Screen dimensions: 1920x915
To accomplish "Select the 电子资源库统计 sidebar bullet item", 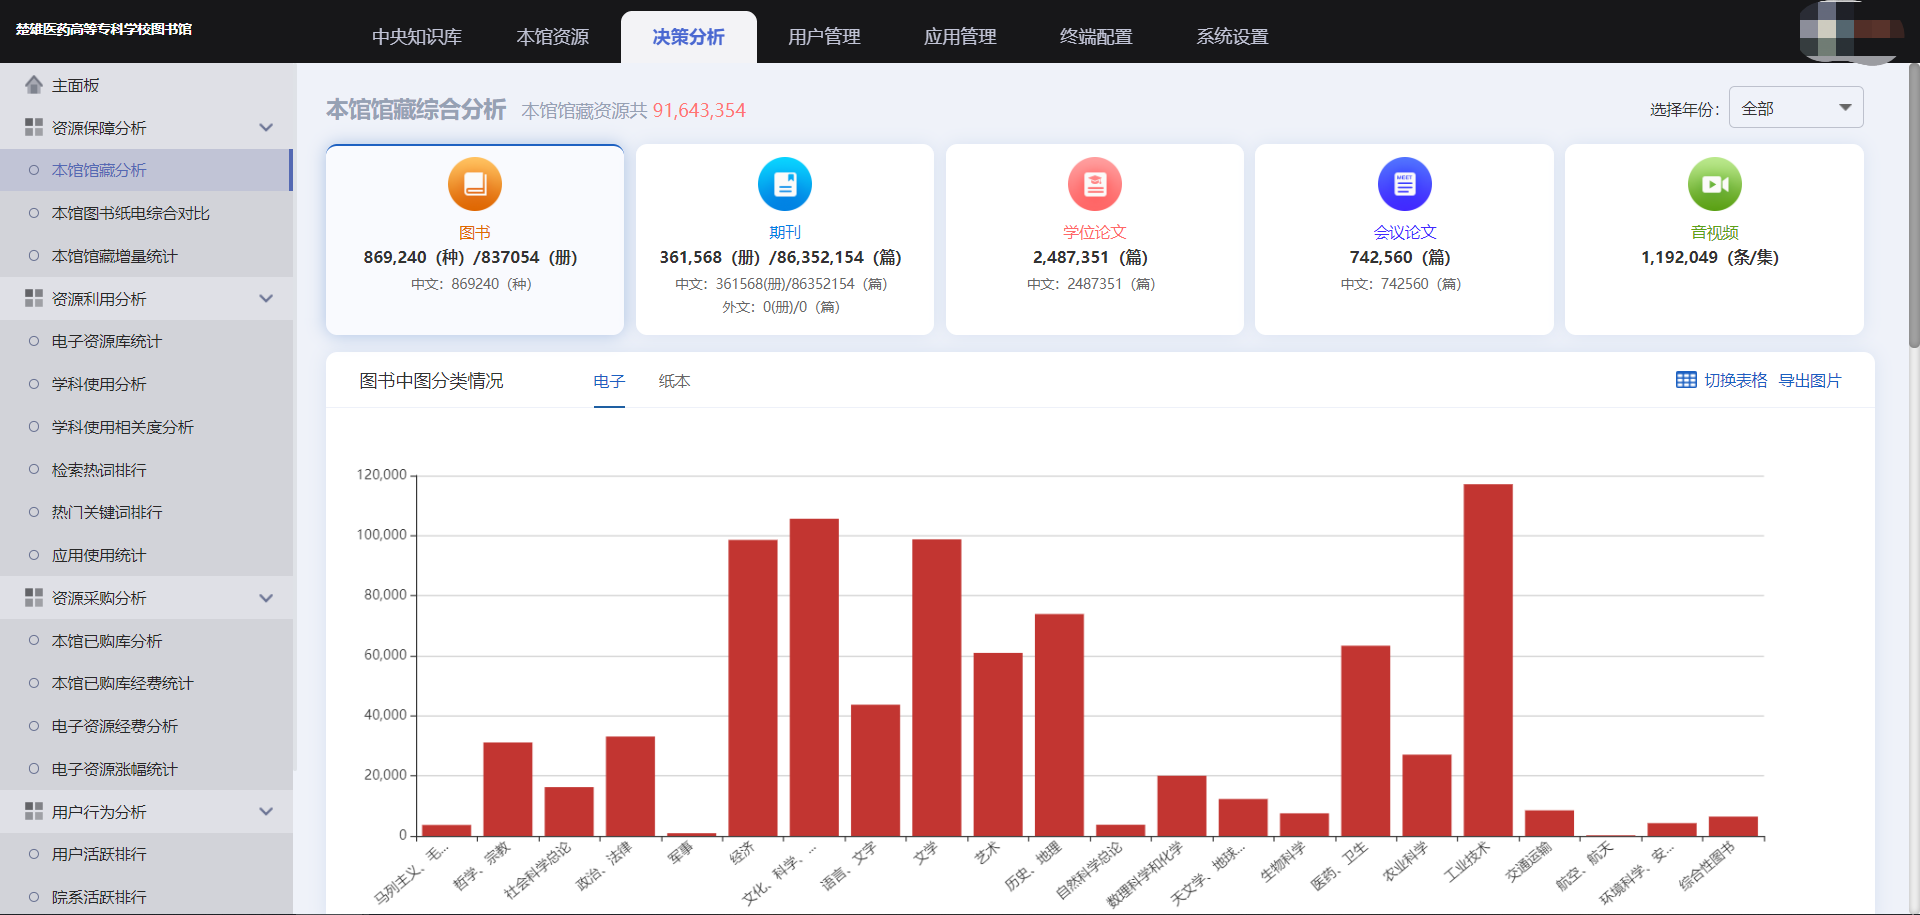I will [x=34, y=341].
